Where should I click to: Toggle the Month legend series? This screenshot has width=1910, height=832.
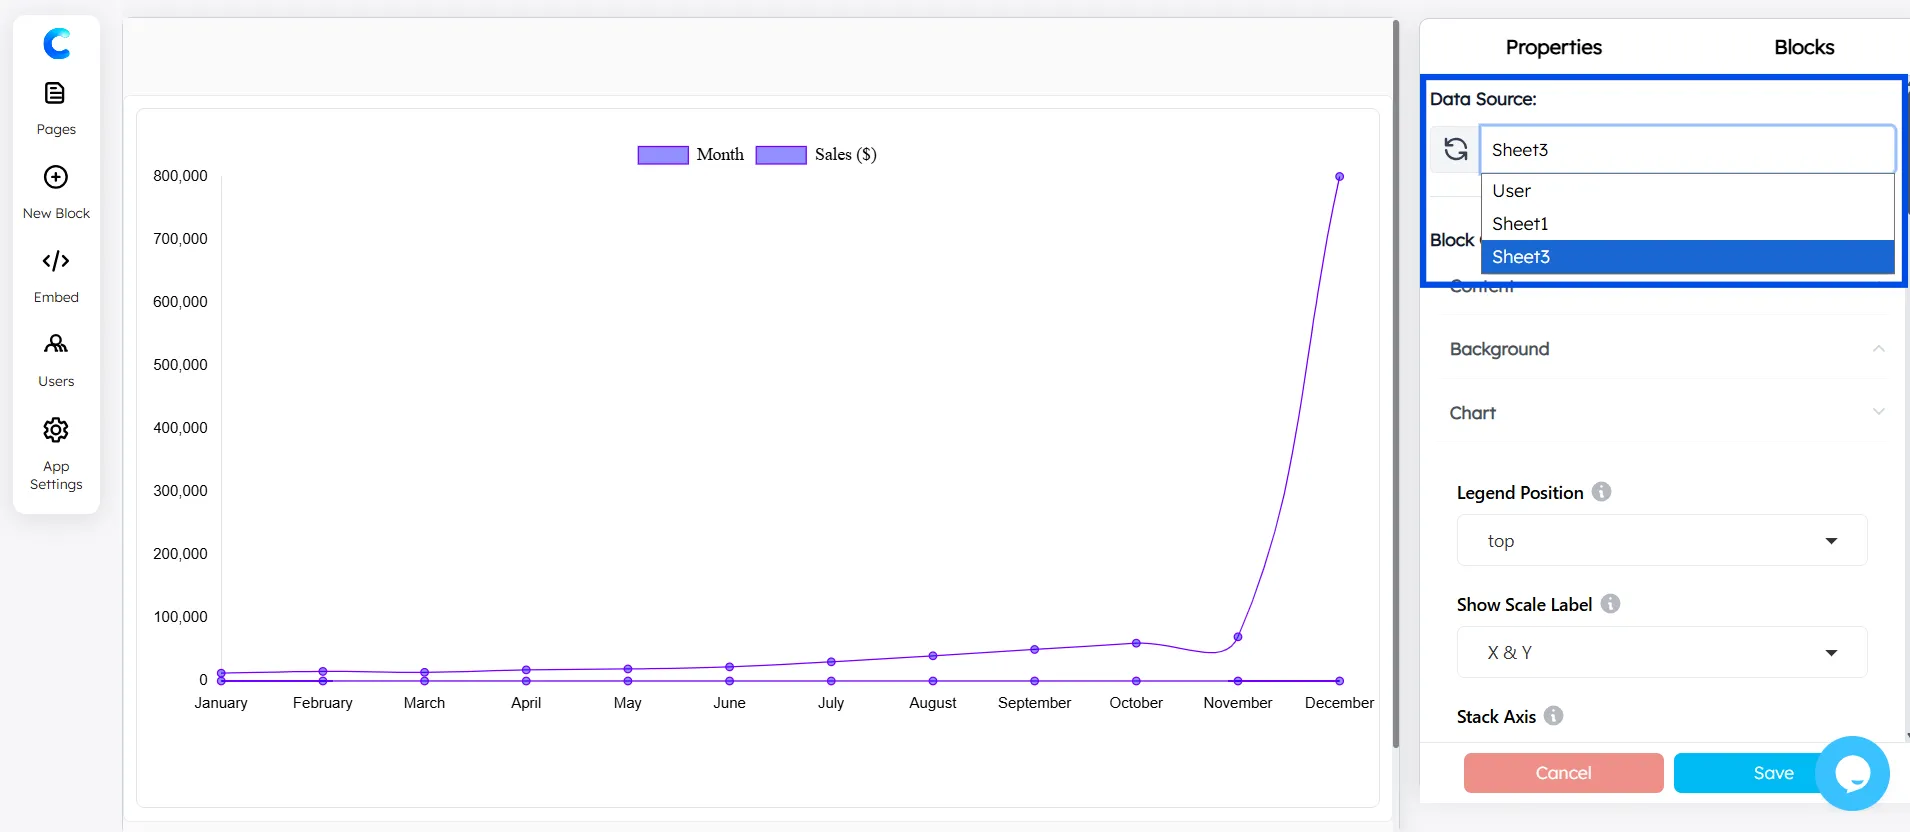691,155
